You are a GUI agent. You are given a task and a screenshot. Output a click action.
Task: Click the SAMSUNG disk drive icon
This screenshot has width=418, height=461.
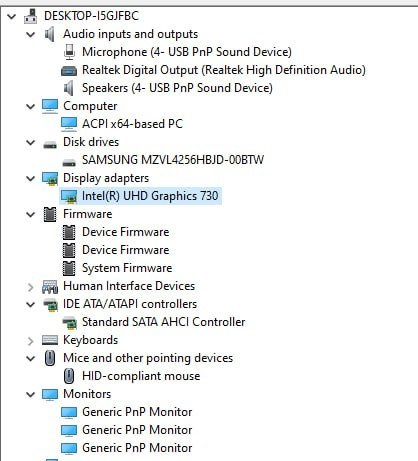tap(69, 162)
